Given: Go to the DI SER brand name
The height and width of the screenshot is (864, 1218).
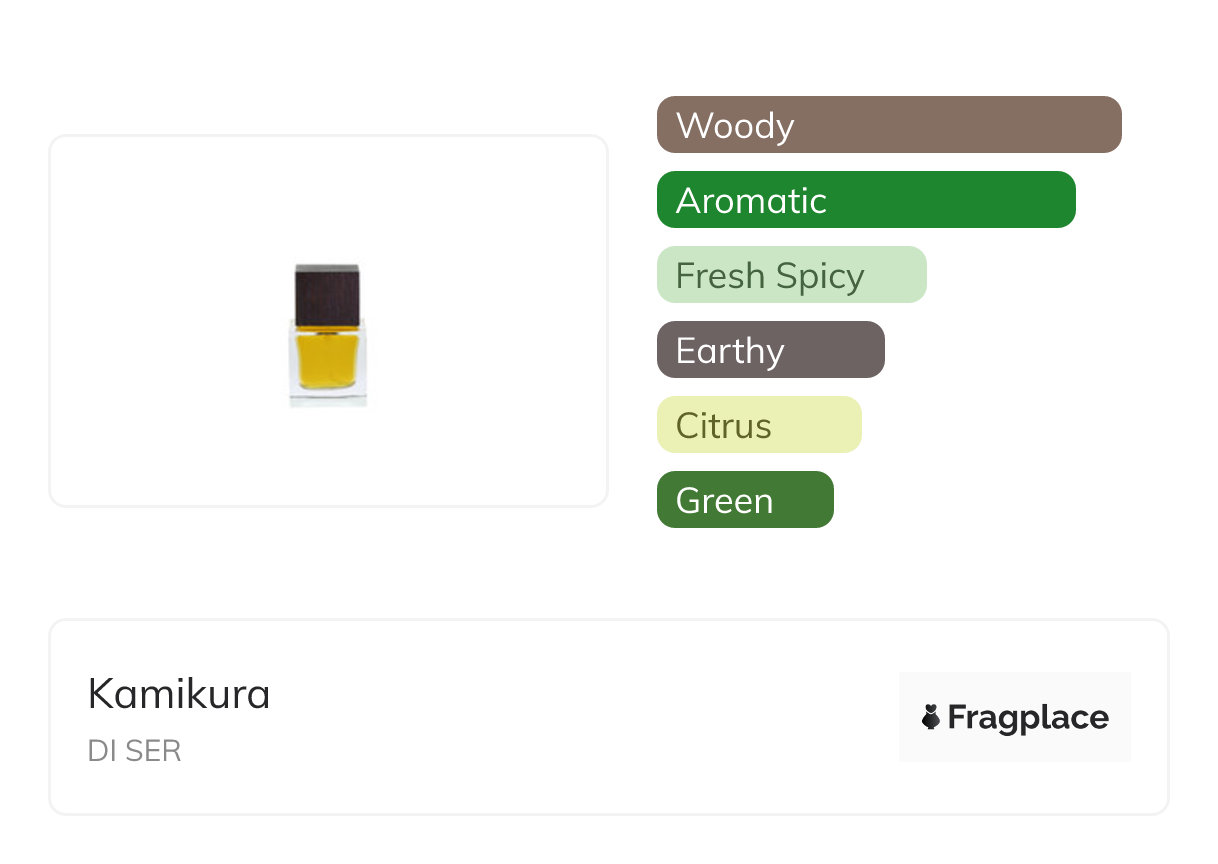Looking at the screenshot, I should click(135, 751).
